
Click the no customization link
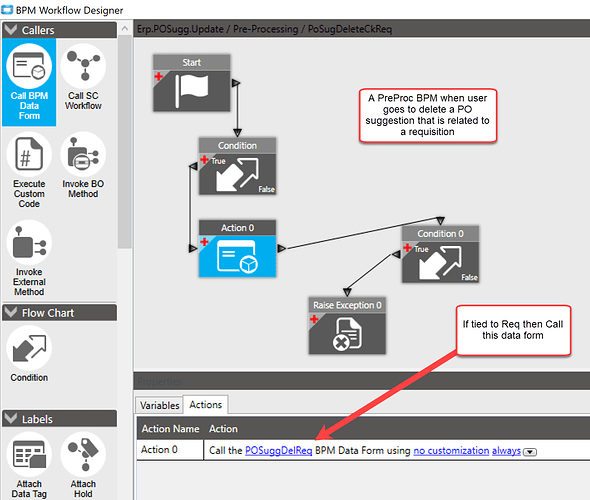click(x=451, y=450)
